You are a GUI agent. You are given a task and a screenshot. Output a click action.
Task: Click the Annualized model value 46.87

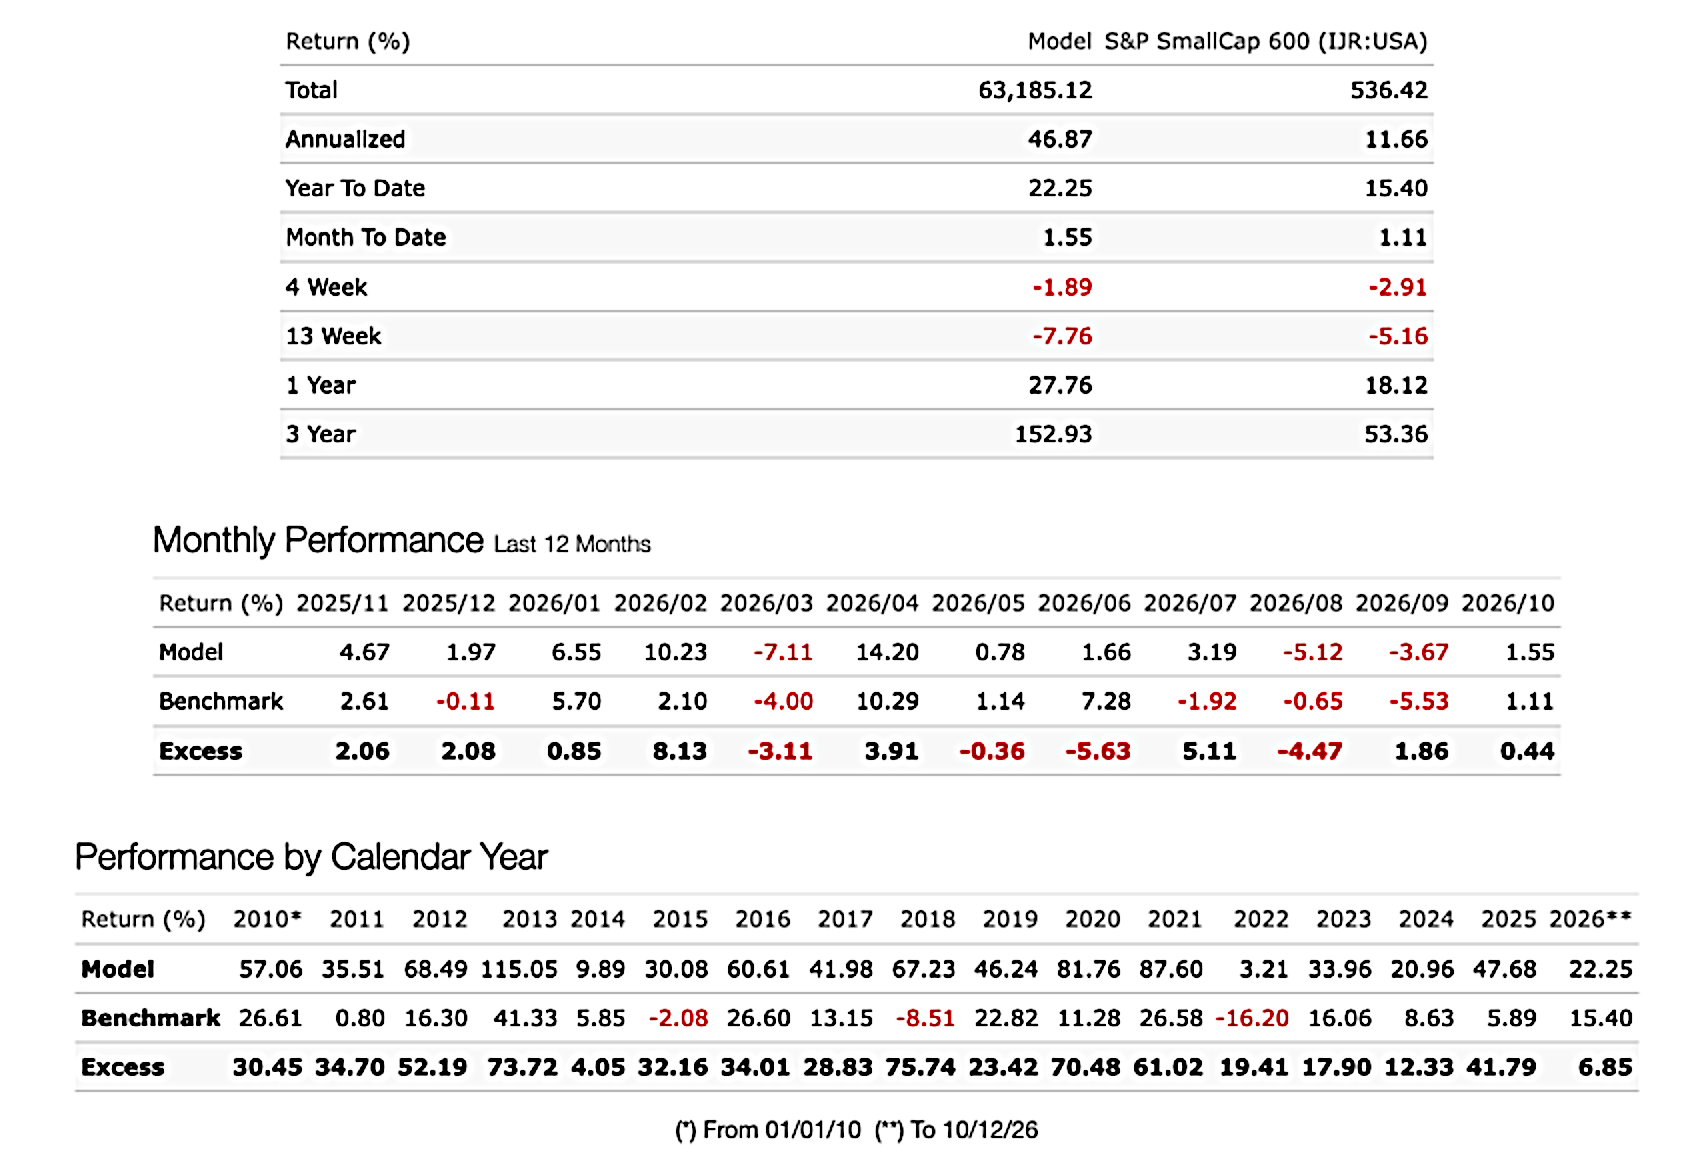(1060, 139)
